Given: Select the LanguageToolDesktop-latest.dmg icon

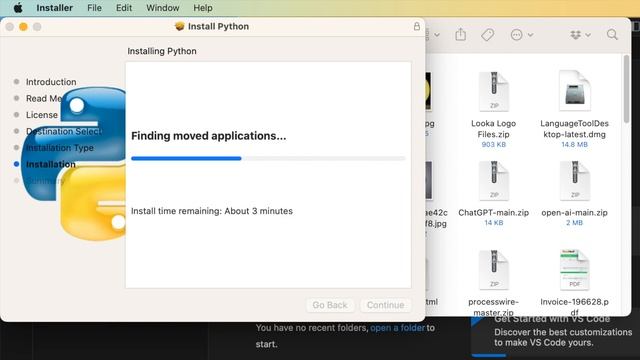Looking at the screenshot, I should pyautogui.click(x=574, y=91).
